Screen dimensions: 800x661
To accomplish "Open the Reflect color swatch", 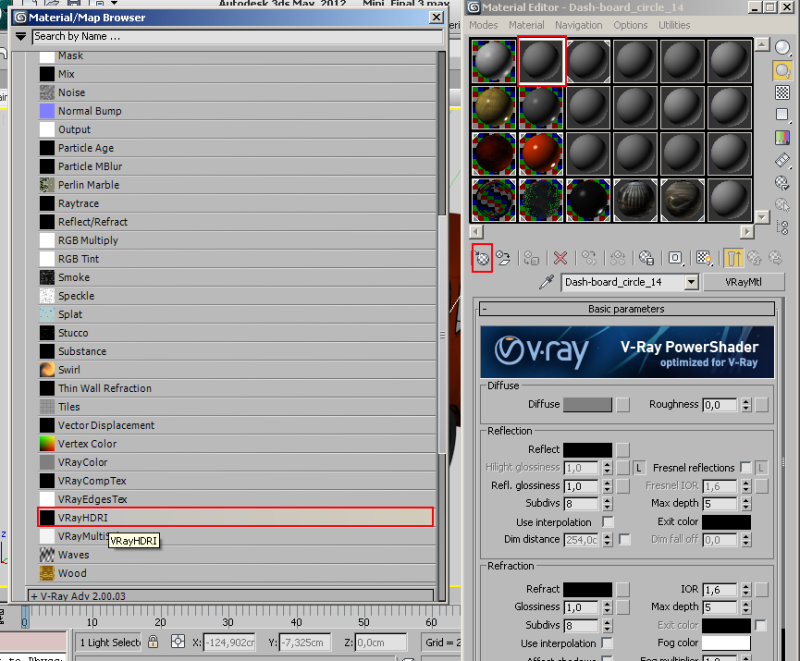I will coord(587,450).
